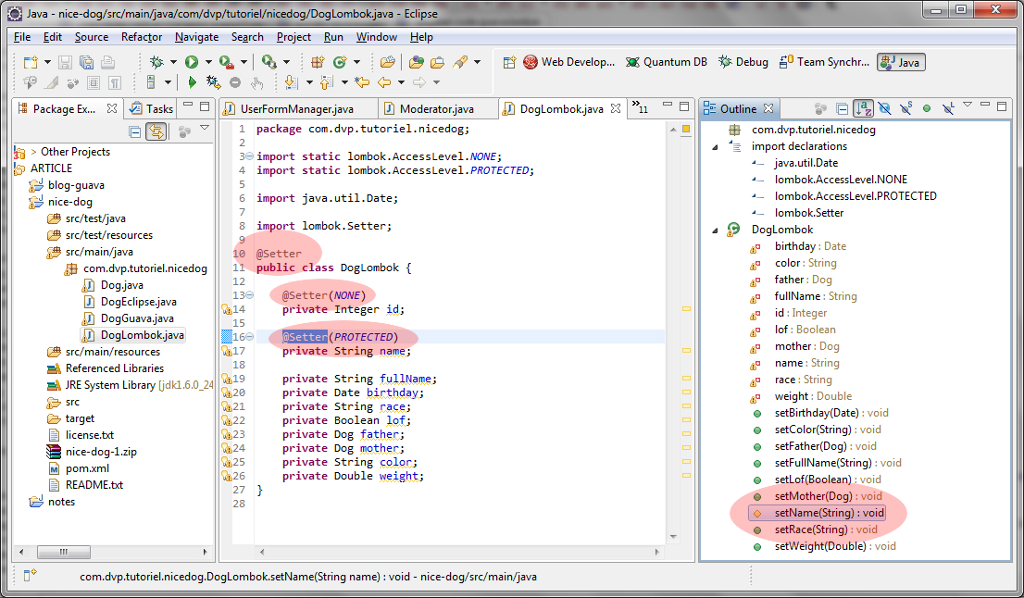This screenshot has height=598, width=1024.
Task: Click Collapse All icon in Outline view
Action: click(x=843, y=108)
